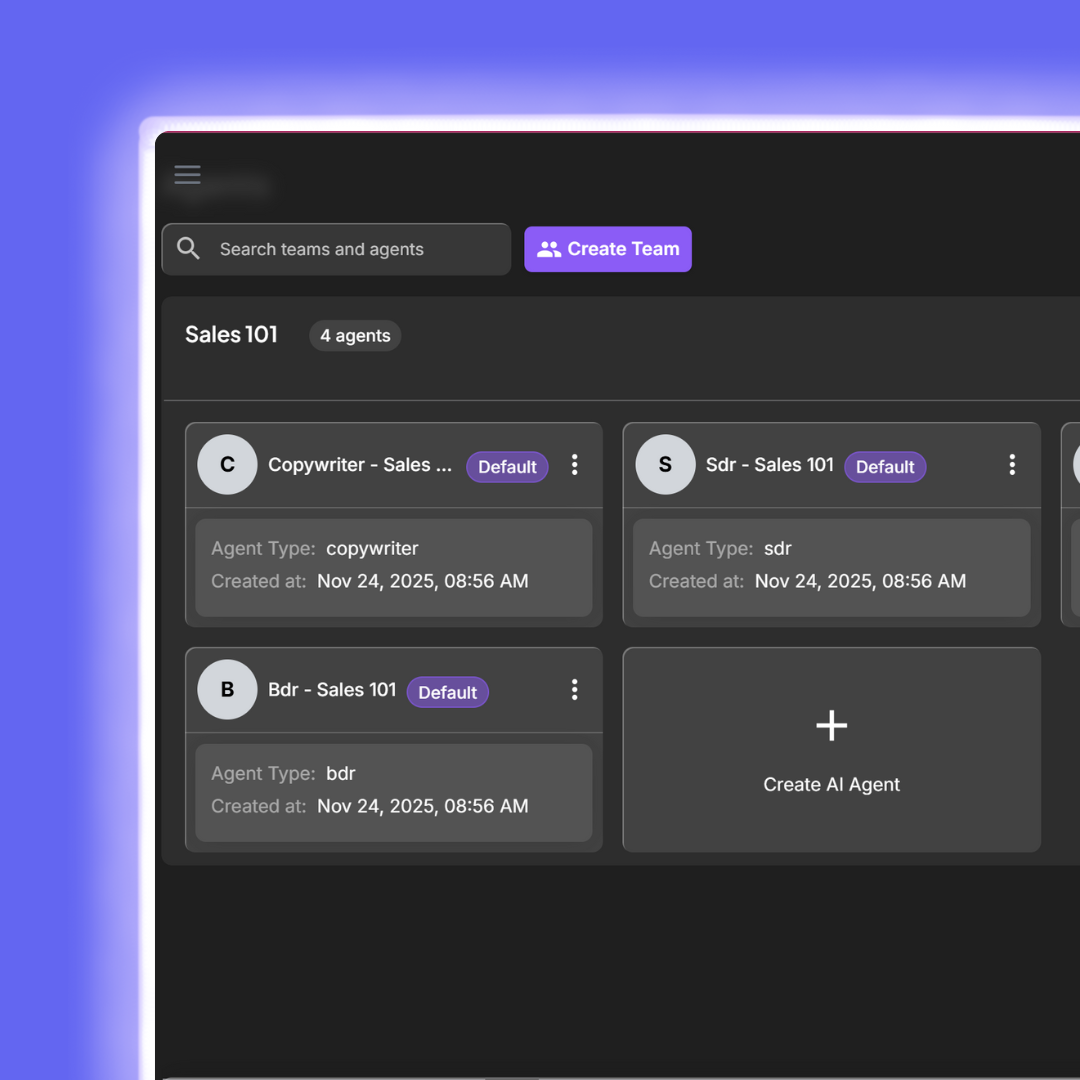Select the Sdr agent's S avatar
The height and width of the screenshot is (1080, 1080).
tap(665, 464)
